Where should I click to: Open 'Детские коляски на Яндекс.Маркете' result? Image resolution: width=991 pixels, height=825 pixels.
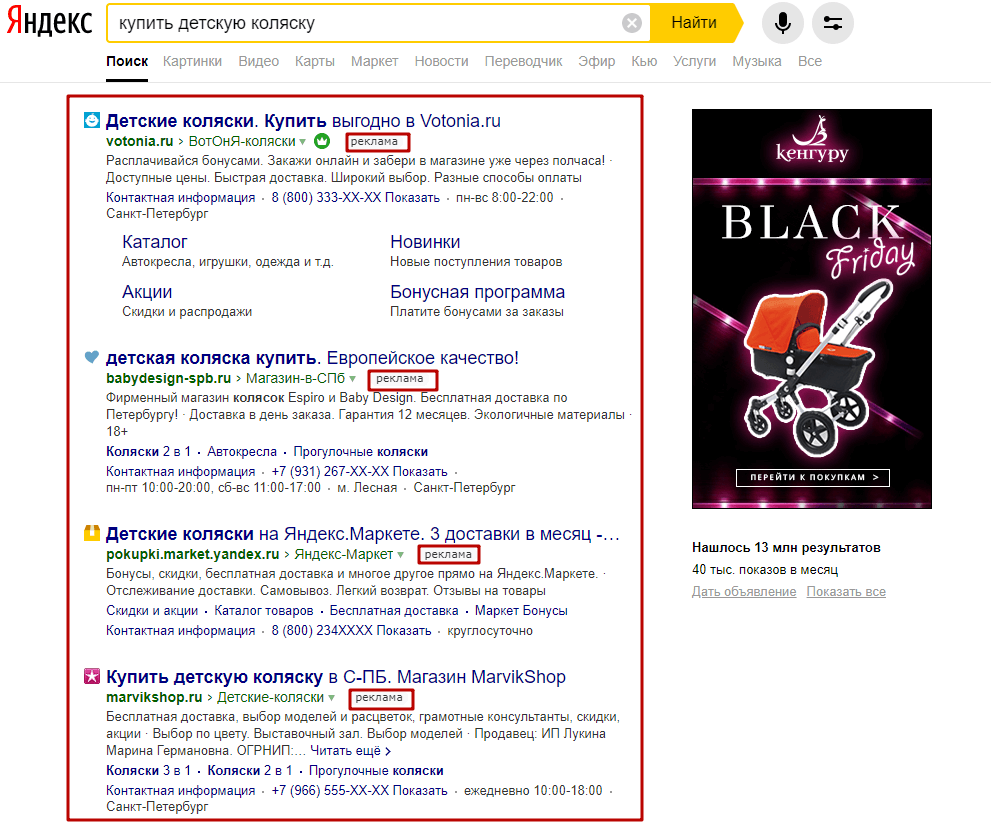363,534
